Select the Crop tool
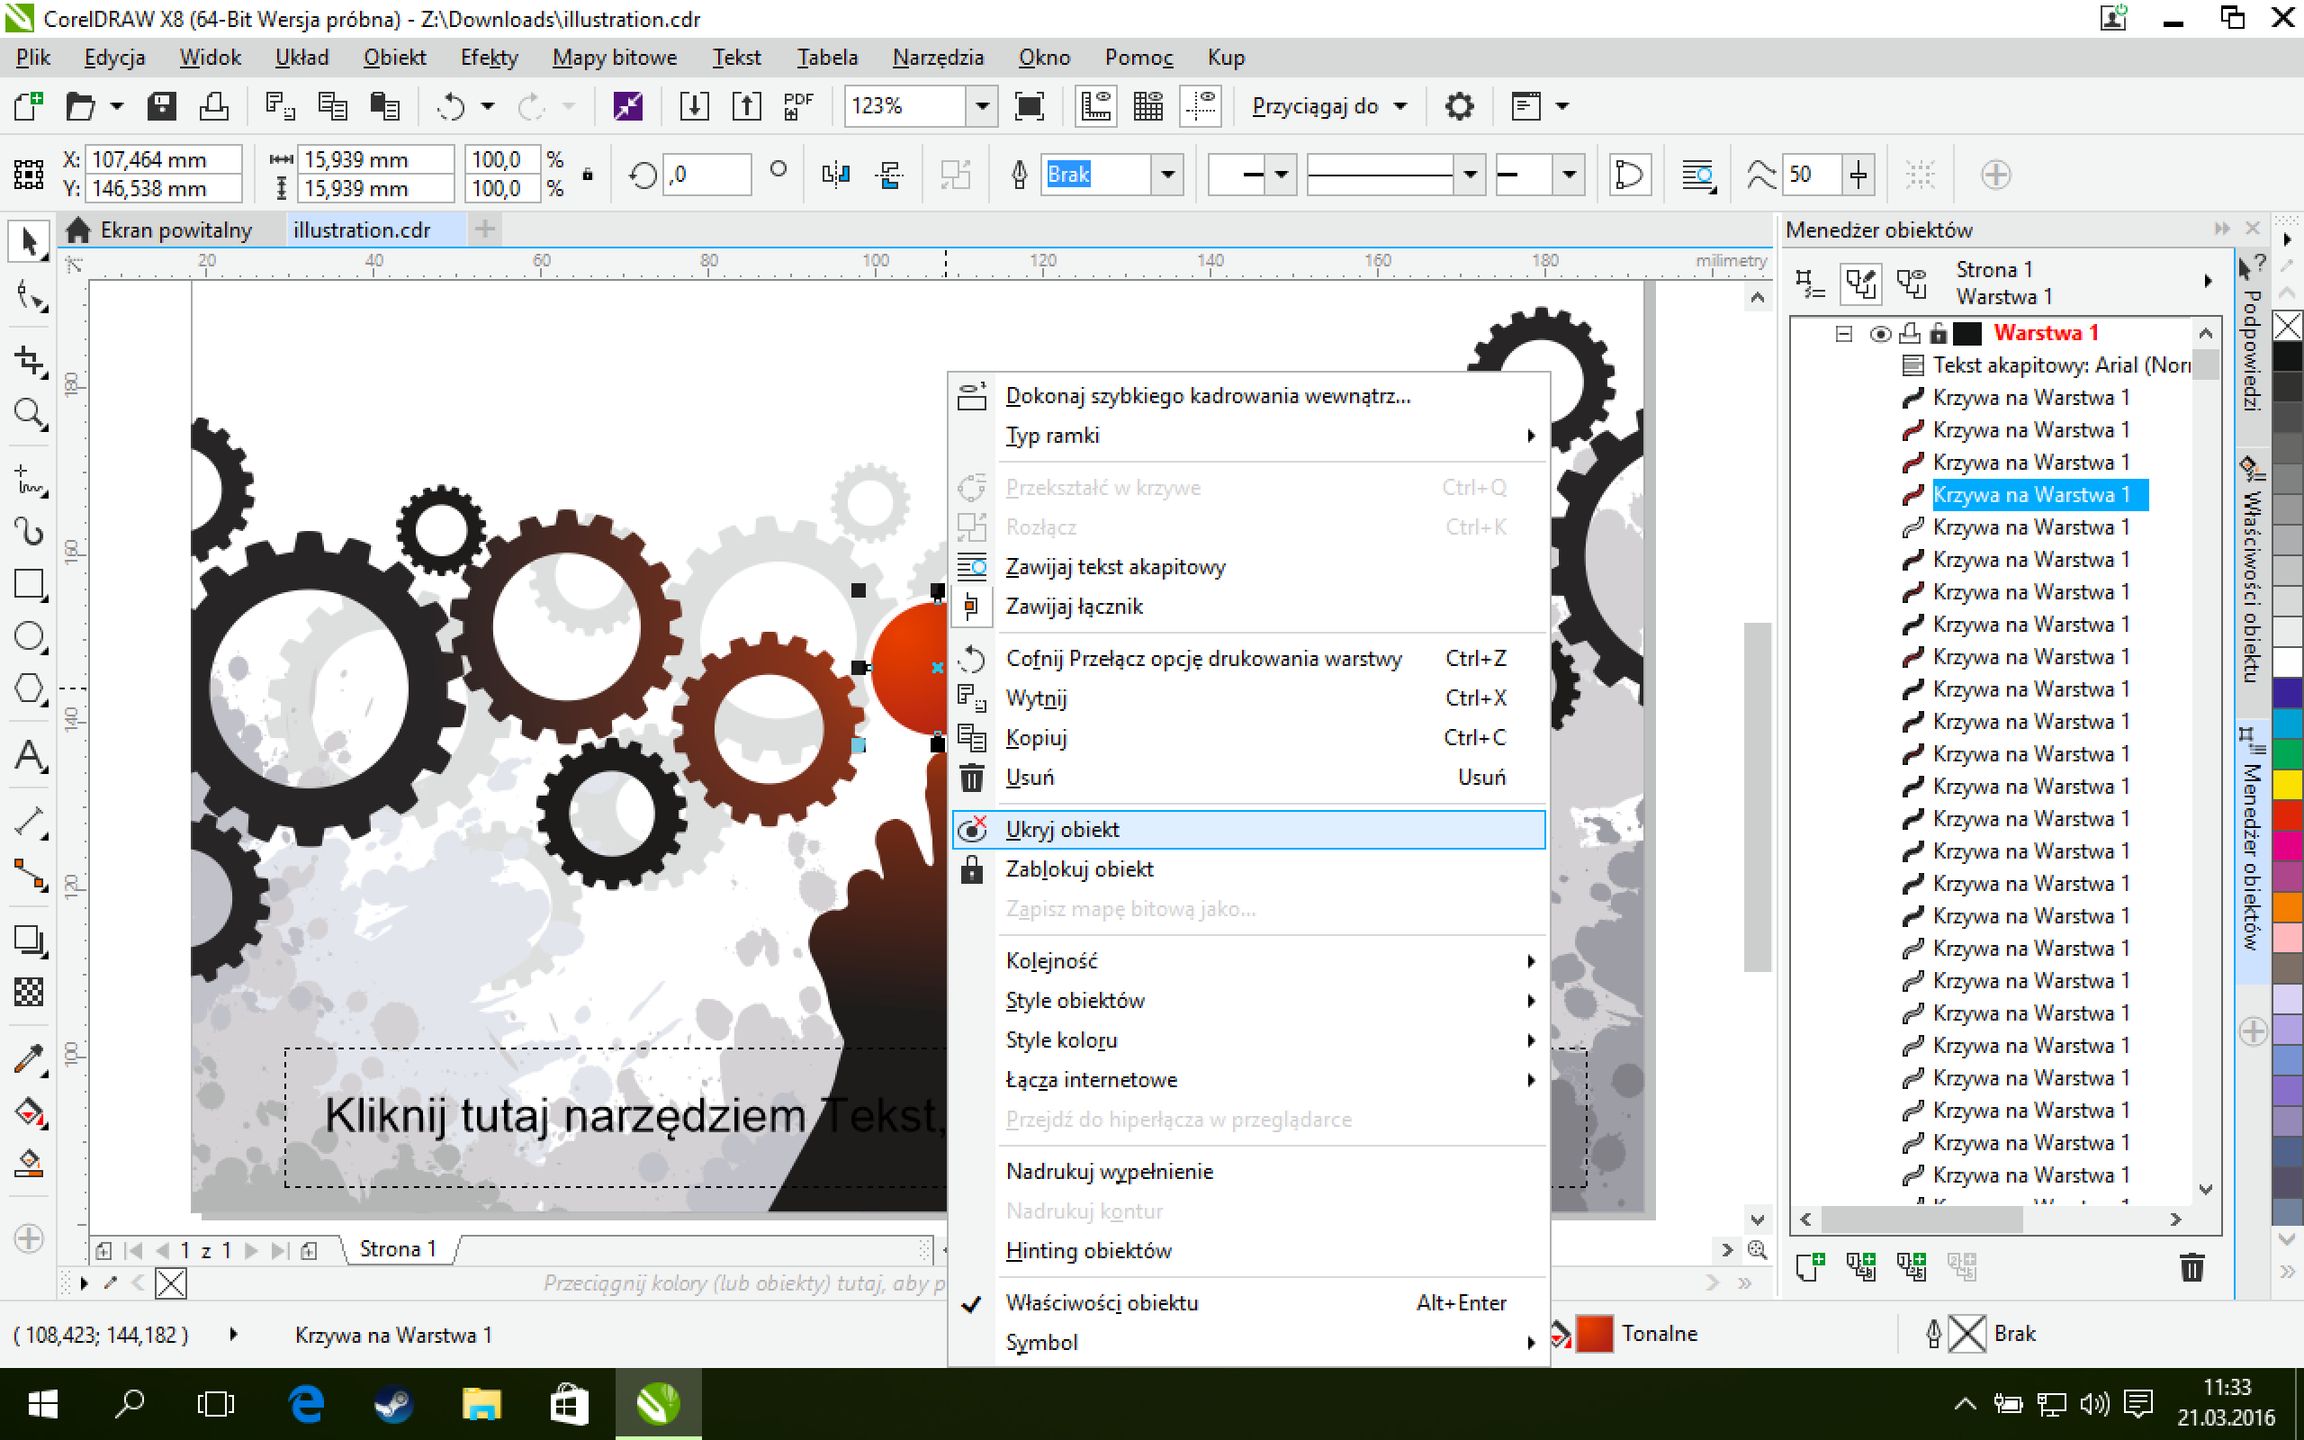The height and width of the screenshot is (1440, 2304). click(x=29, y=361)
